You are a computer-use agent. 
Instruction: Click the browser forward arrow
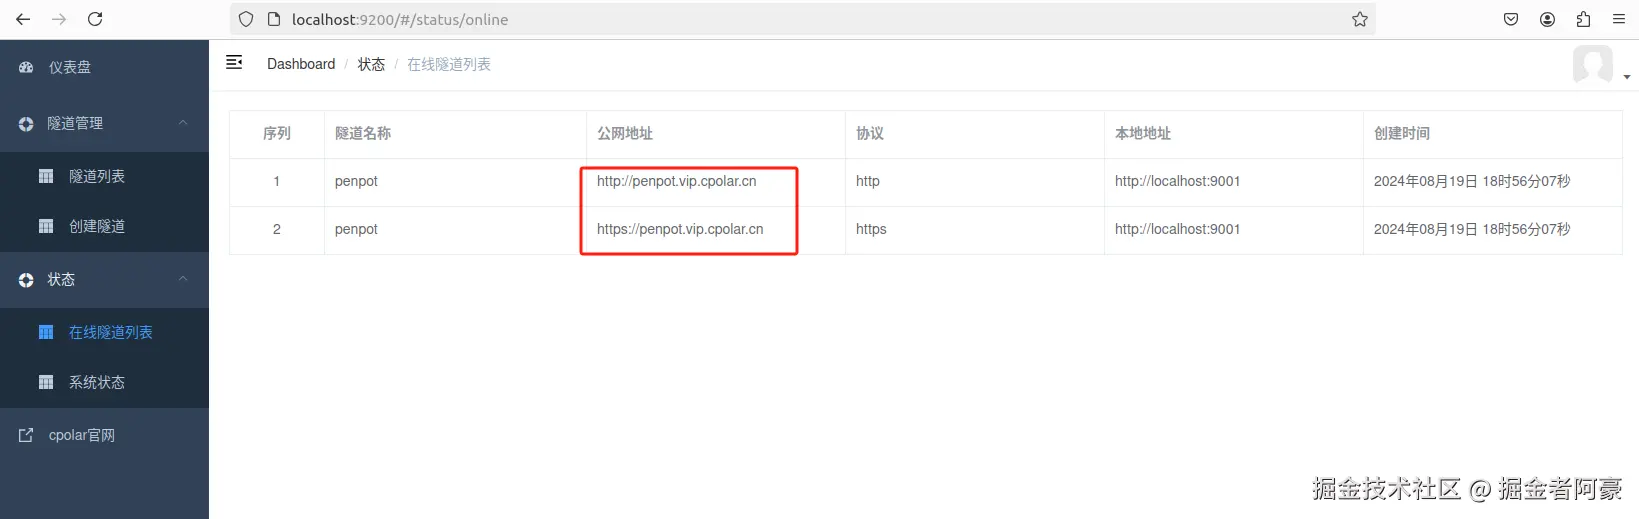pos(59,19)
